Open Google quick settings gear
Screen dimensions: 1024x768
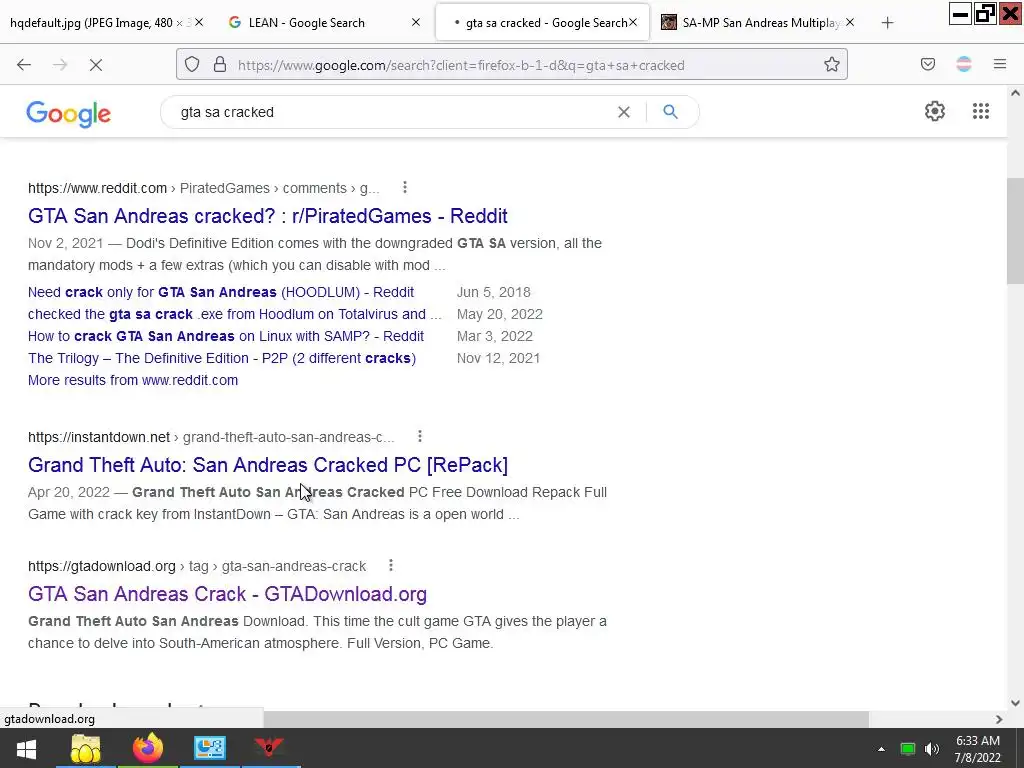click(935, 111)
